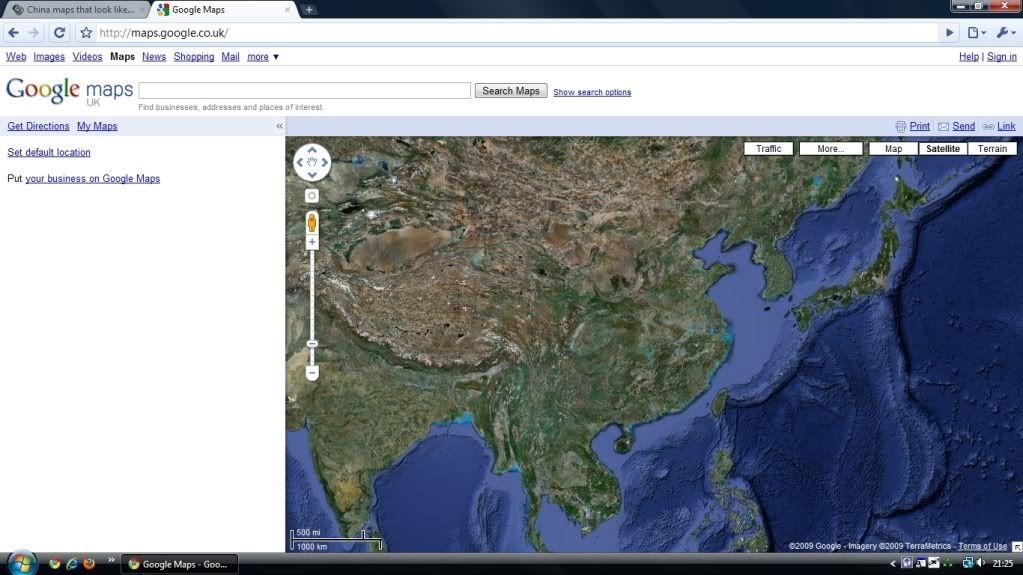1023x575 pixels.
Task: Reload the page with browser refresh icon
Action: tap(59, 32)
